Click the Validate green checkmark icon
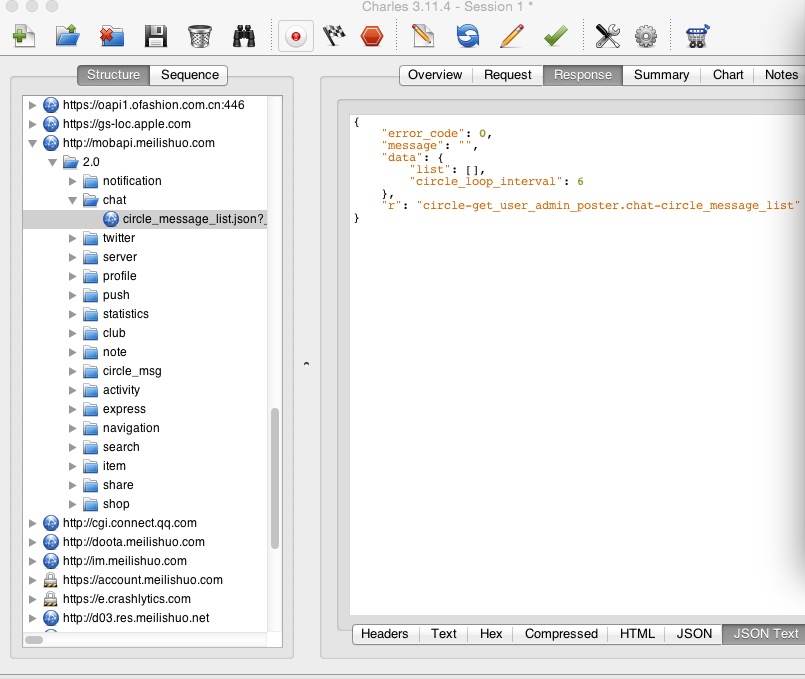The width and height of the screenshot is (805, 679). (x=556, y=36)
